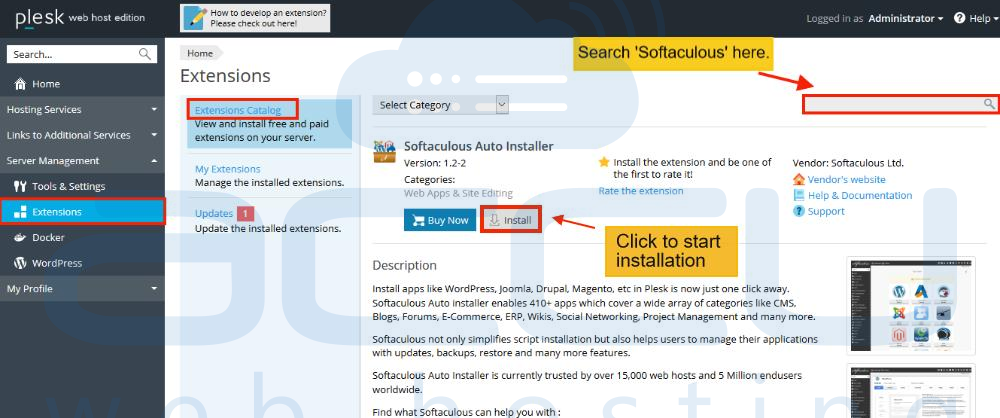
Task: Open the Select Category dropdown
Action: click(x=441, y=105)
